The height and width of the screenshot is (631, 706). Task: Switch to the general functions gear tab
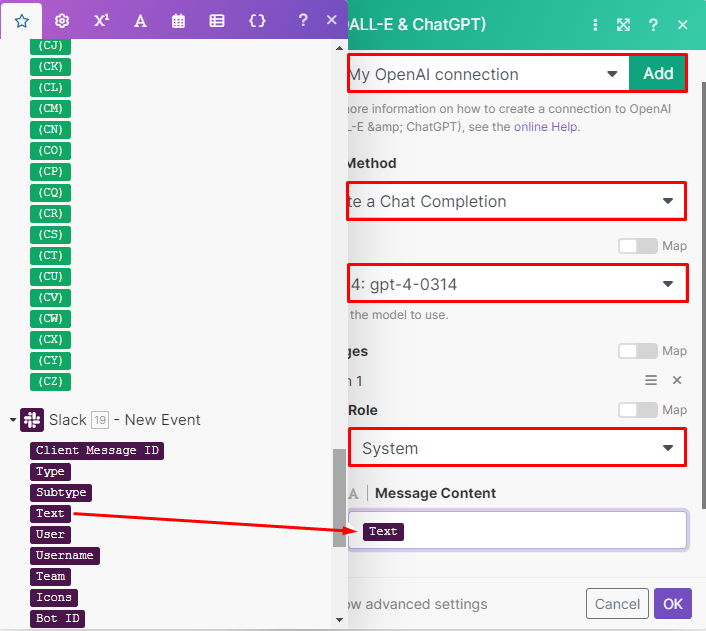click(x=62, y=21)
